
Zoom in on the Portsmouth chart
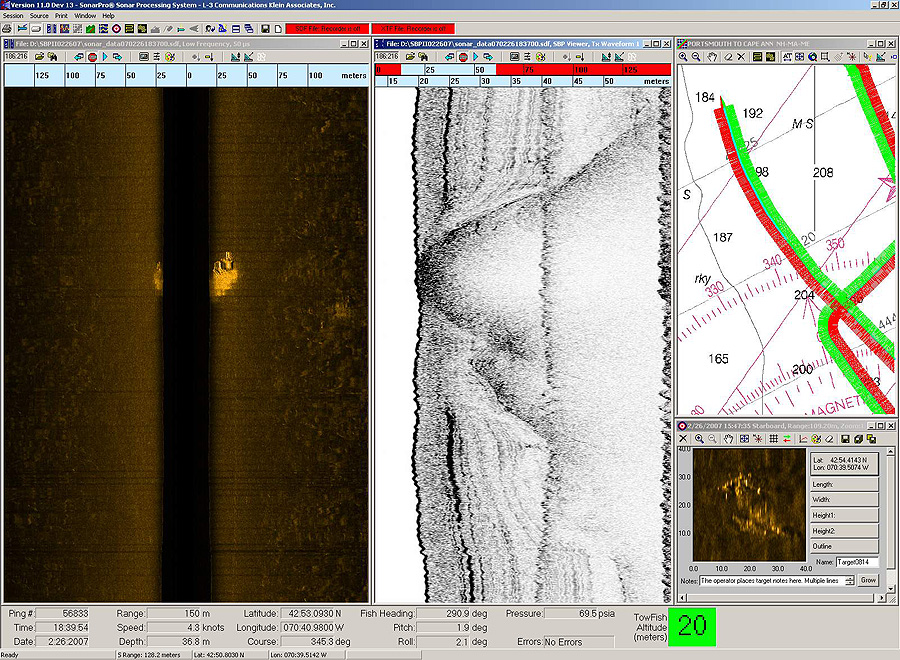pyautogui.click(x=684, y=57)
